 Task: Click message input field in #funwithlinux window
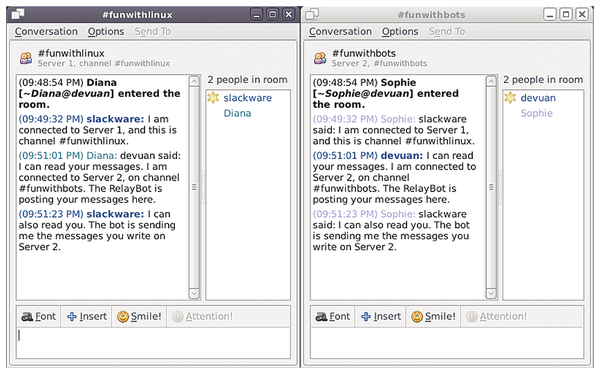(x=153, y=343)
